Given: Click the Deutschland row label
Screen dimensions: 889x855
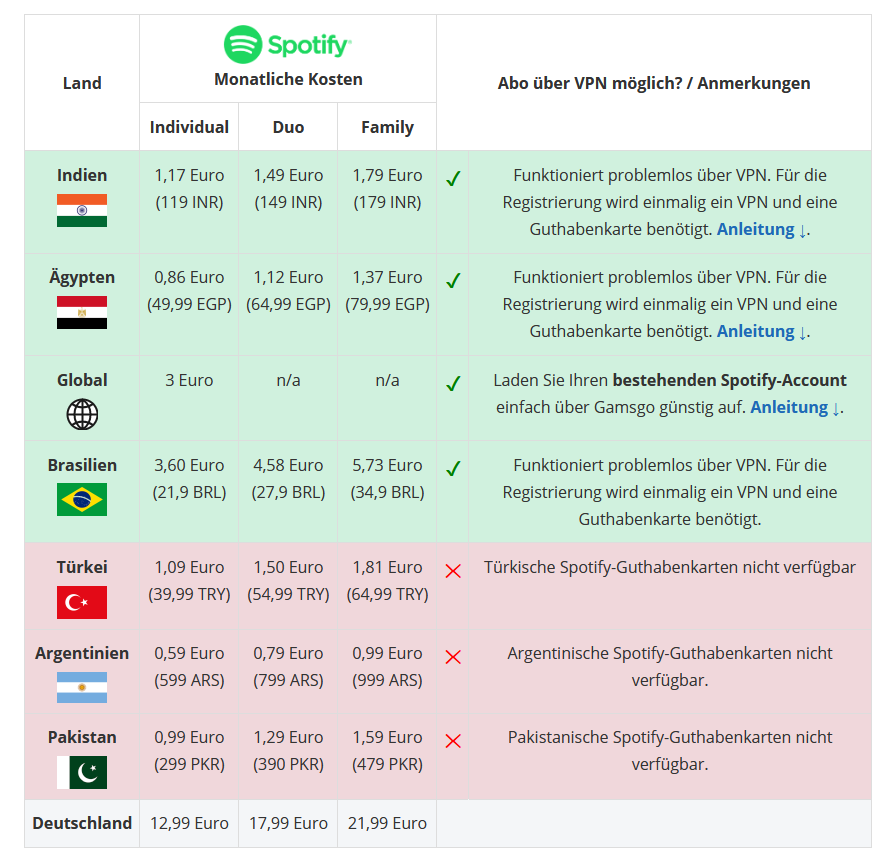Looking at the screenshot, I should point(82,823).
